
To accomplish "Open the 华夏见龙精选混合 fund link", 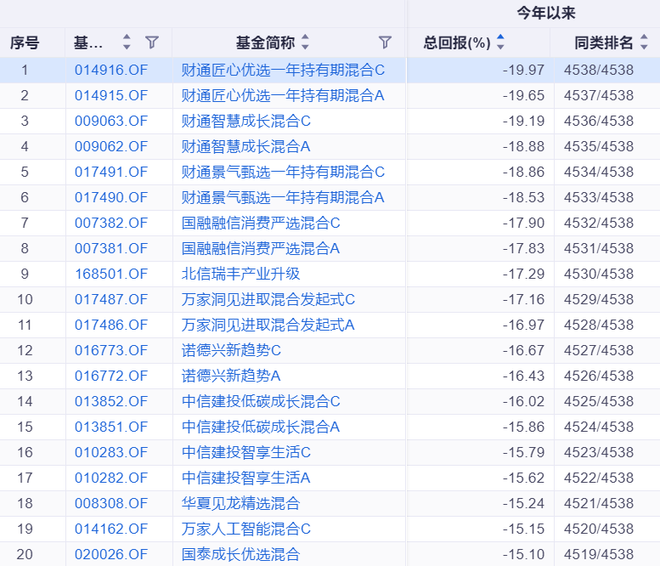I will tap(240, 503).
